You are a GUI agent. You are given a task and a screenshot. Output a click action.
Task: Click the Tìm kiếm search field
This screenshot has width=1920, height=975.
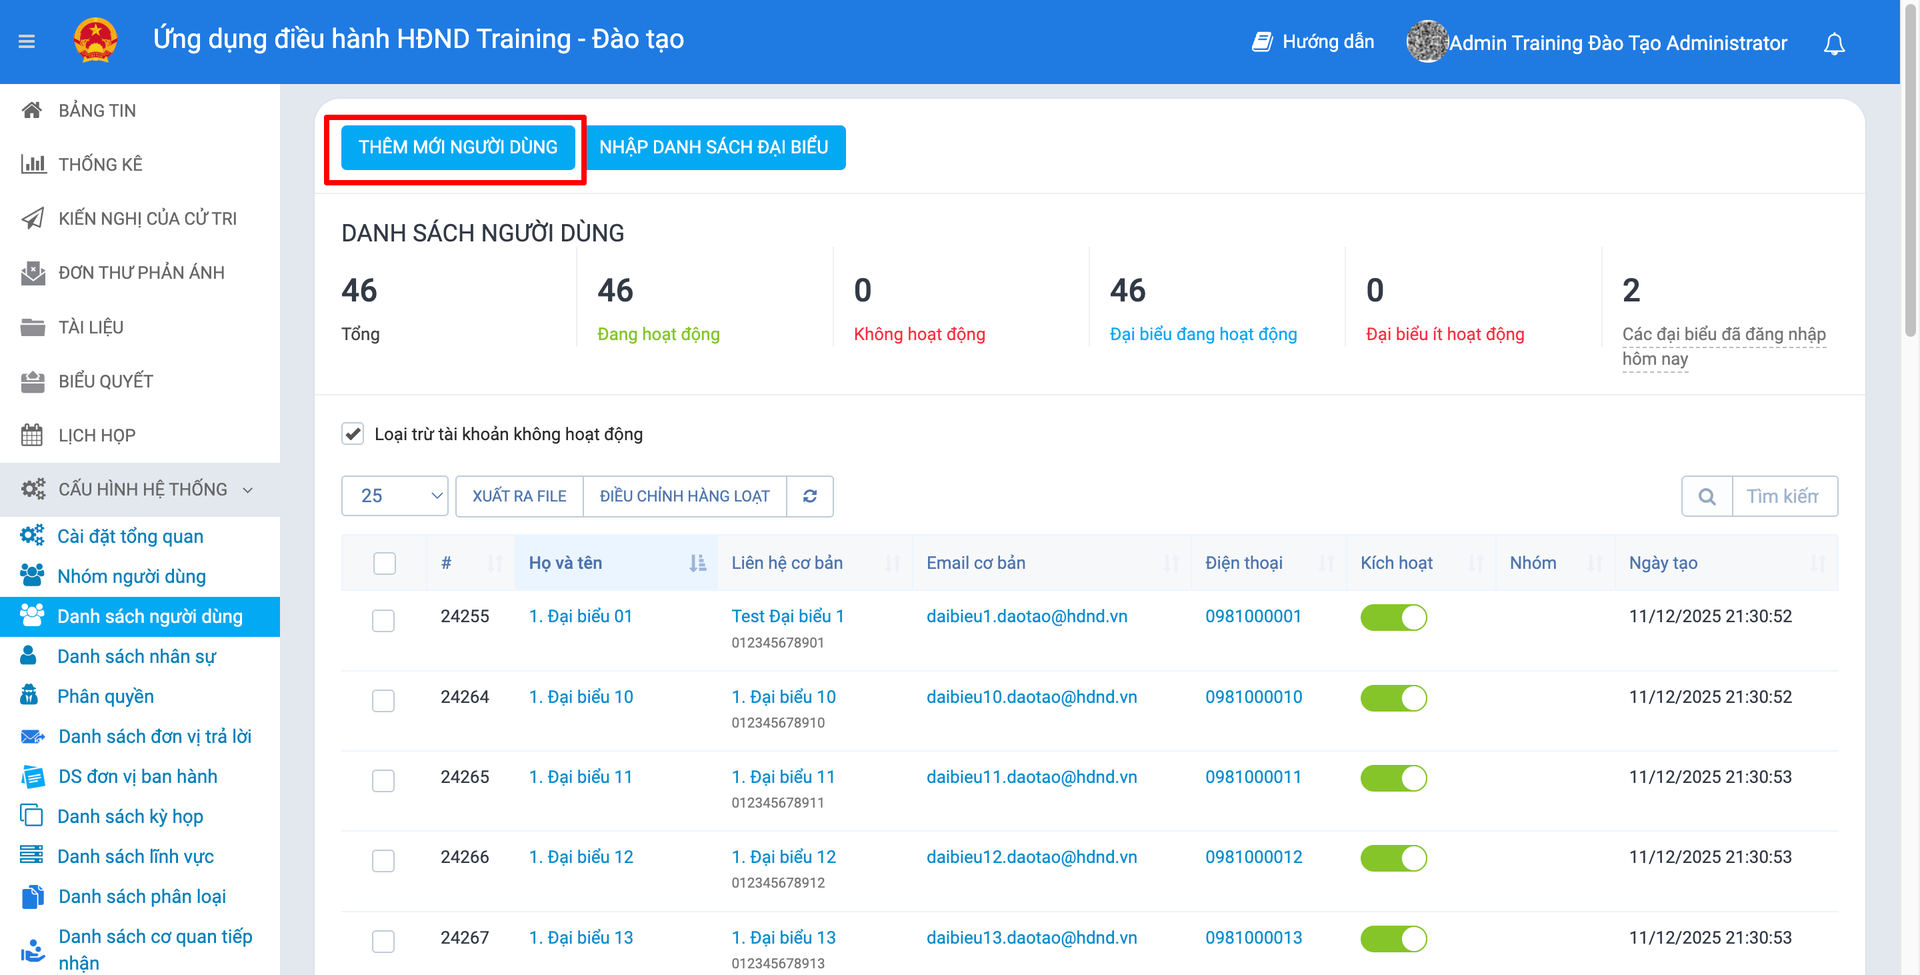1783,496
